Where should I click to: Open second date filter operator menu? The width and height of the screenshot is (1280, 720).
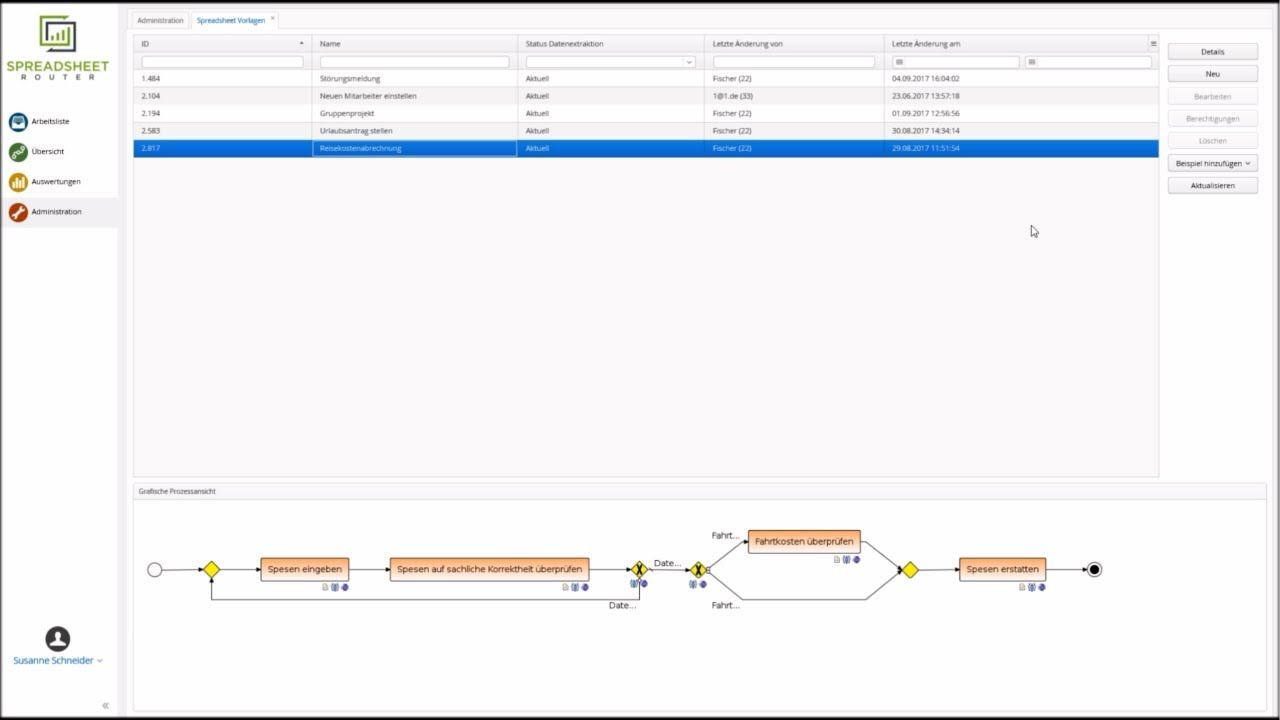pos(1032,62)
